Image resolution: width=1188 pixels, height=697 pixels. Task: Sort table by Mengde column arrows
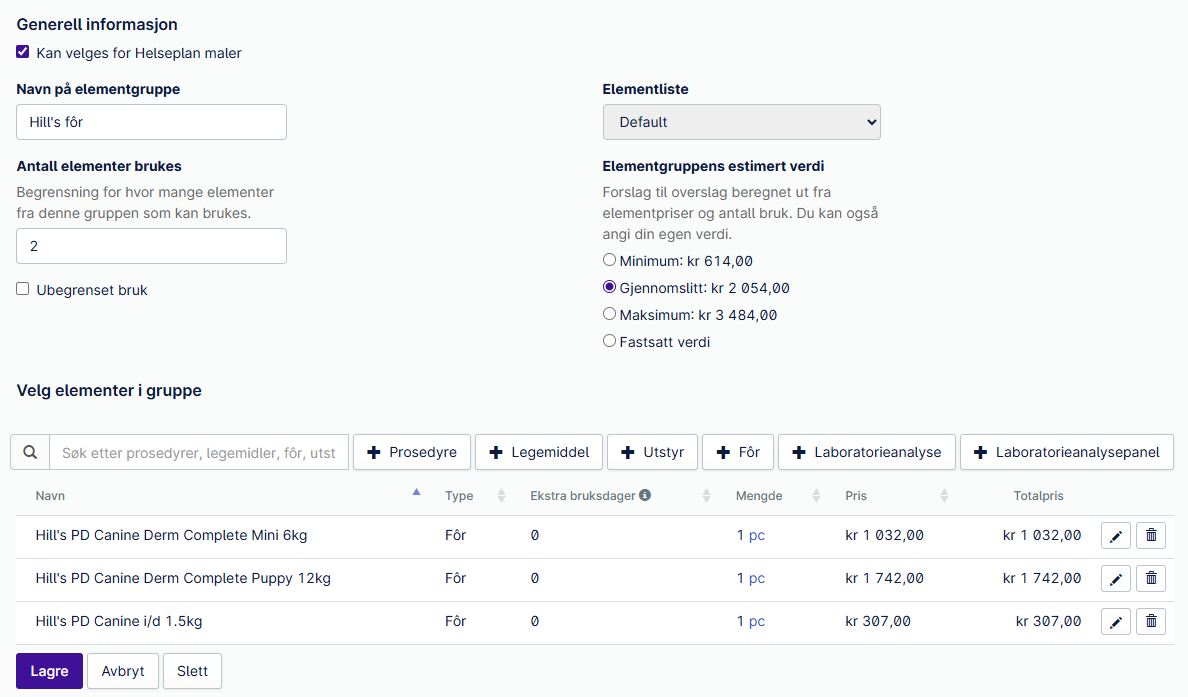[816, 495]
